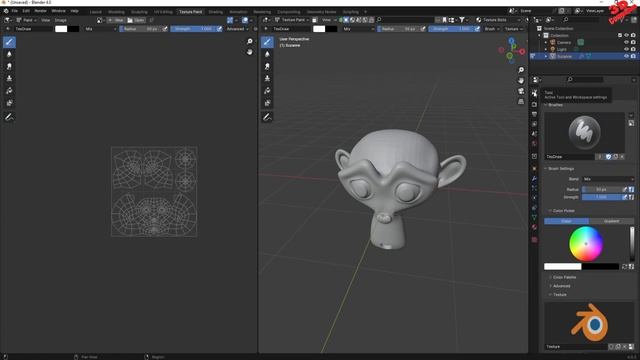Open the Texture properties checker tab
The width and height of the screenshot is (640, 360).
pos(534,240)
